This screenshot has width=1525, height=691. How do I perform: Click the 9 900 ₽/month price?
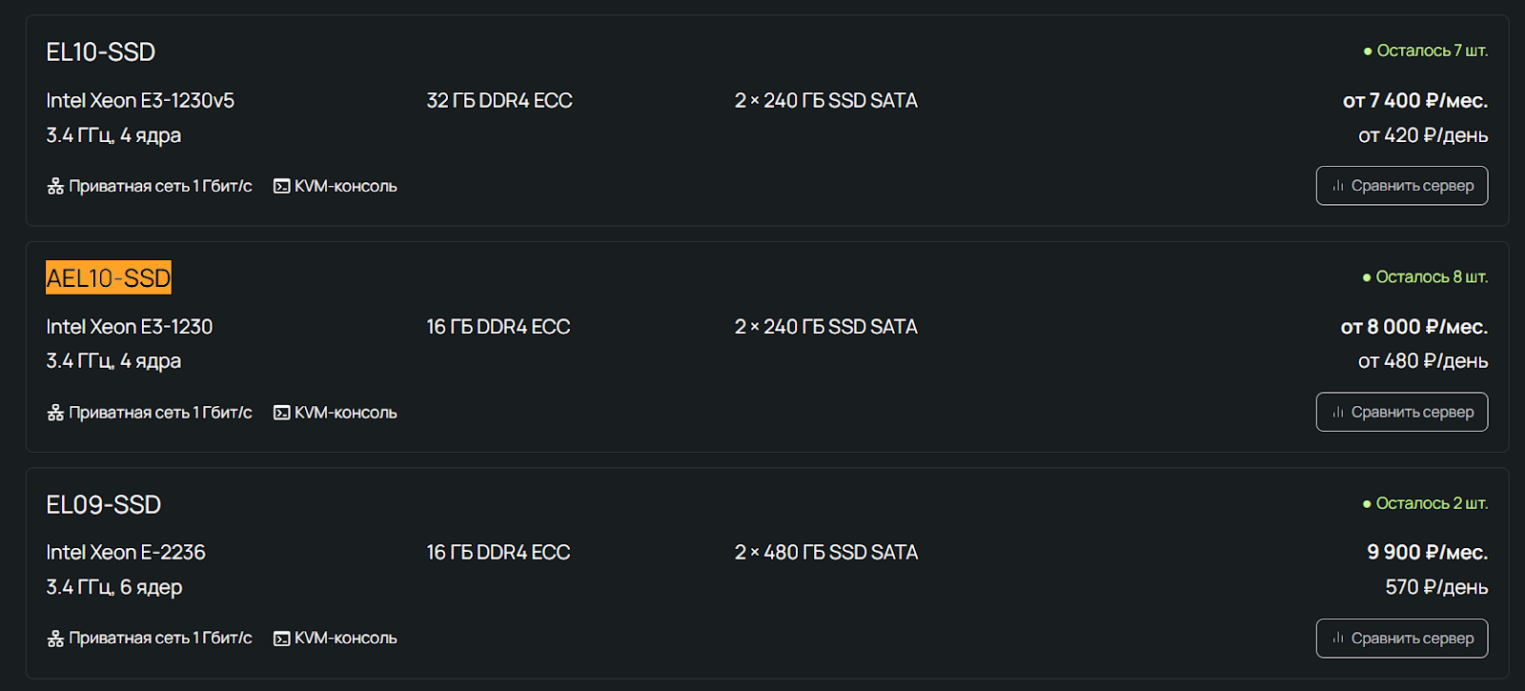[1427, 553]
